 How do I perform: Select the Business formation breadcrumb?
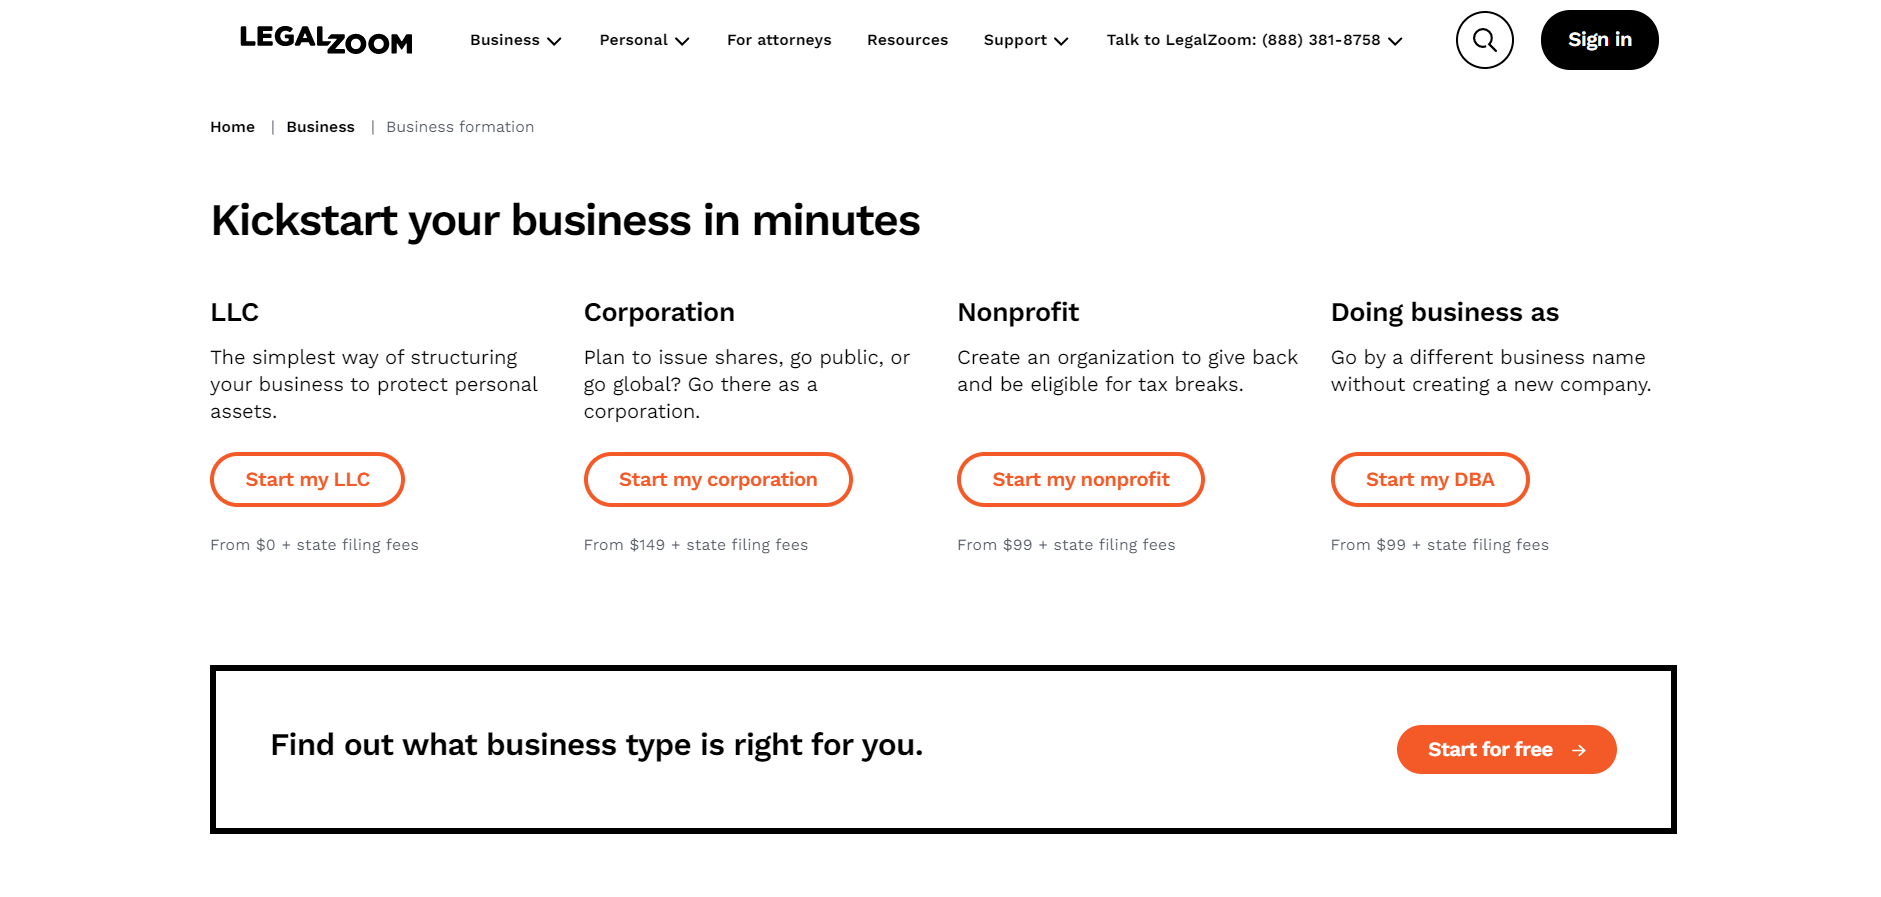pos(460,127)
